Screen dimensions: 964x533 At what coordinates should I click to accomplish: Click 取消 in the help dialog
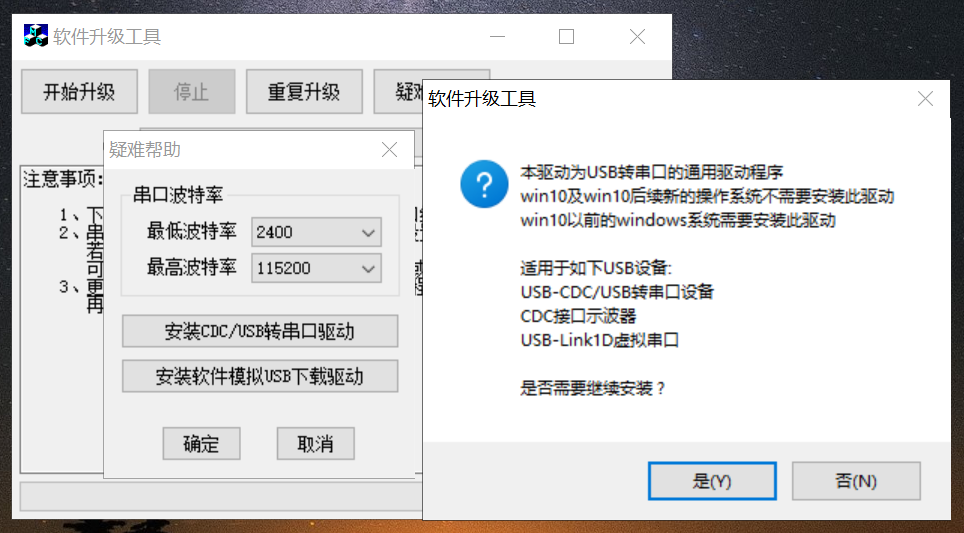click(315, 444)
